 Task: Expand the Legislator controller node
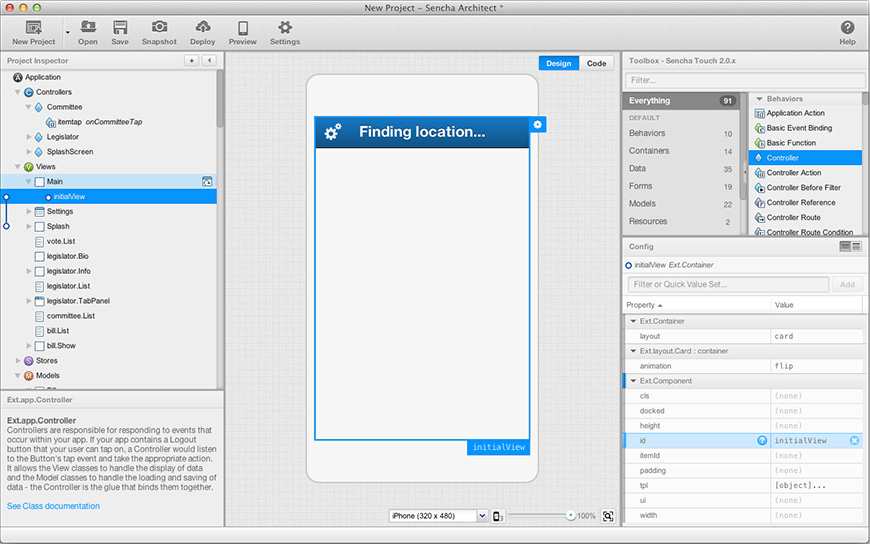pos(28,137)
